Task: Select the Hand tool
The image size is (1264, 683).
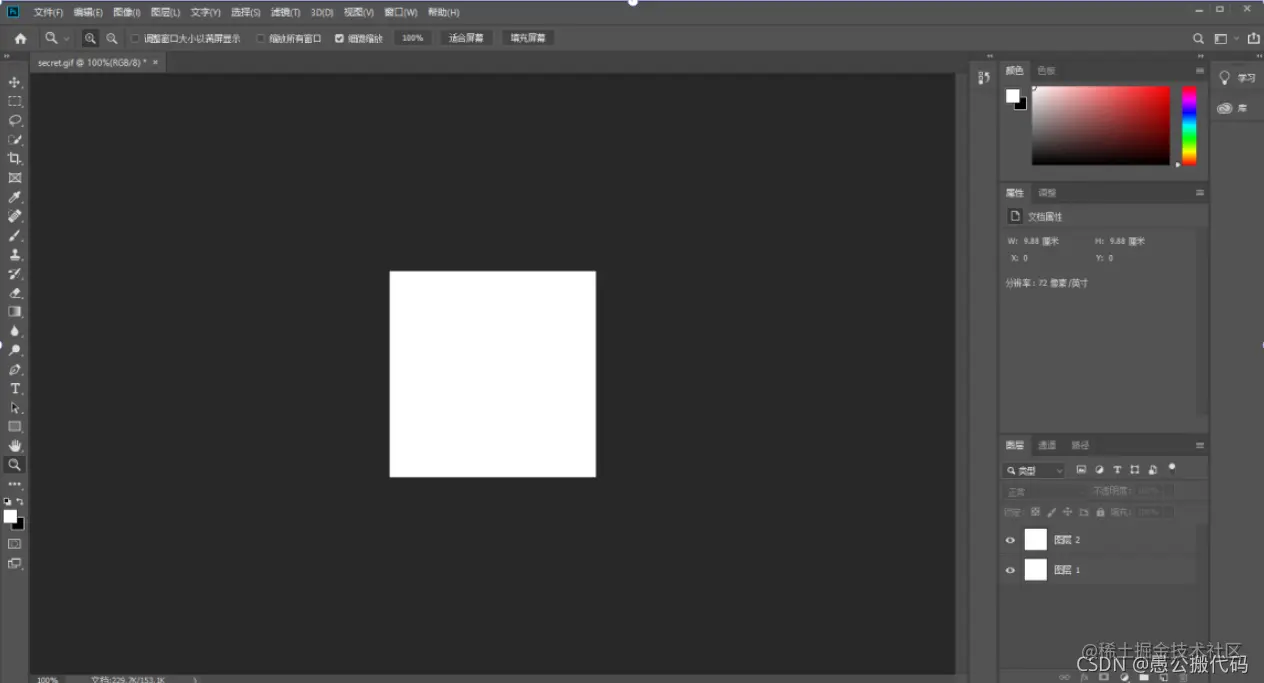Action: coord(14,446)
